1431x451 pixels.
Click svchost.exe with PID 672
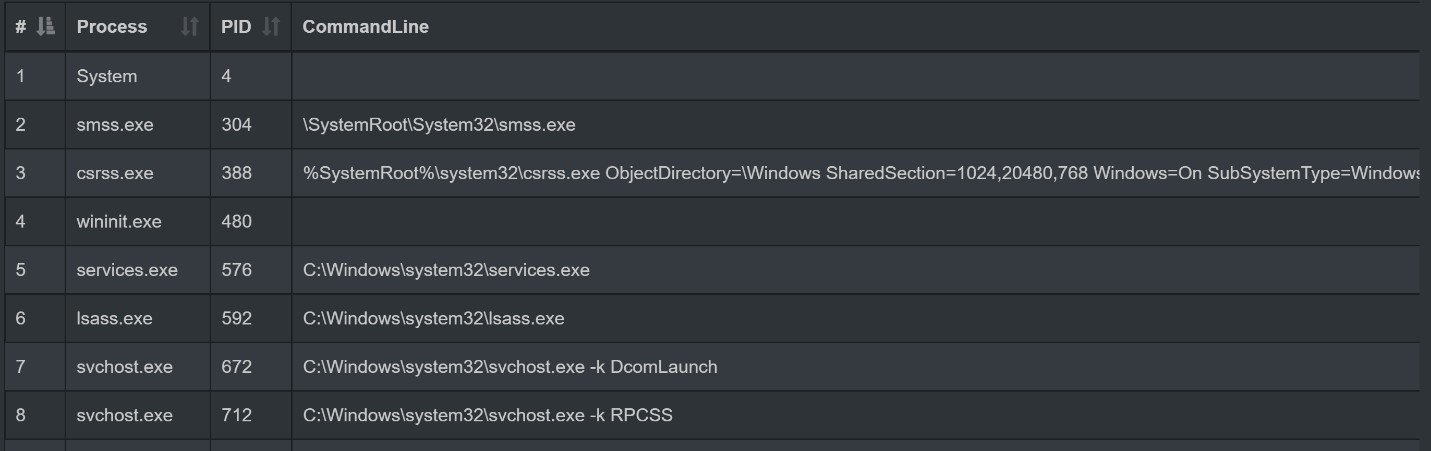(125, 367)
